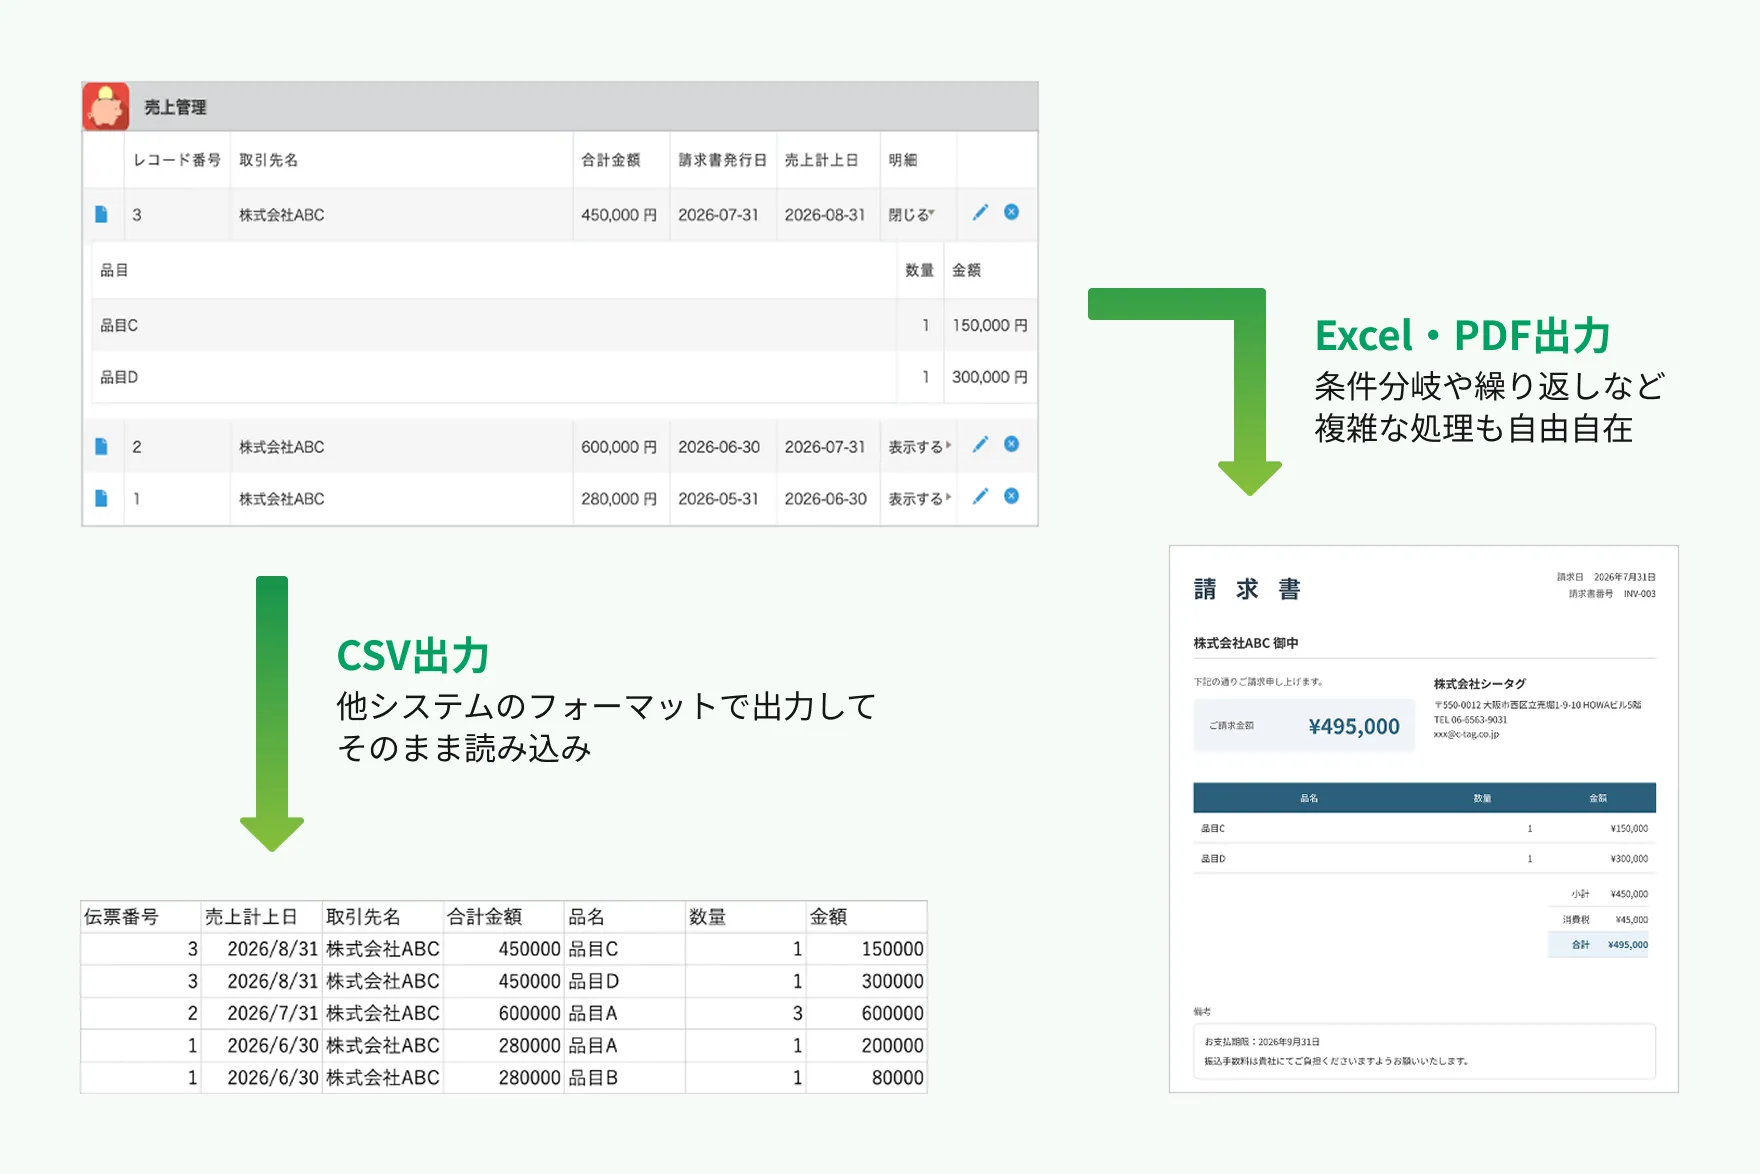Click 株式会社ABC 御中 on the invoice

tap(1246, 643)
